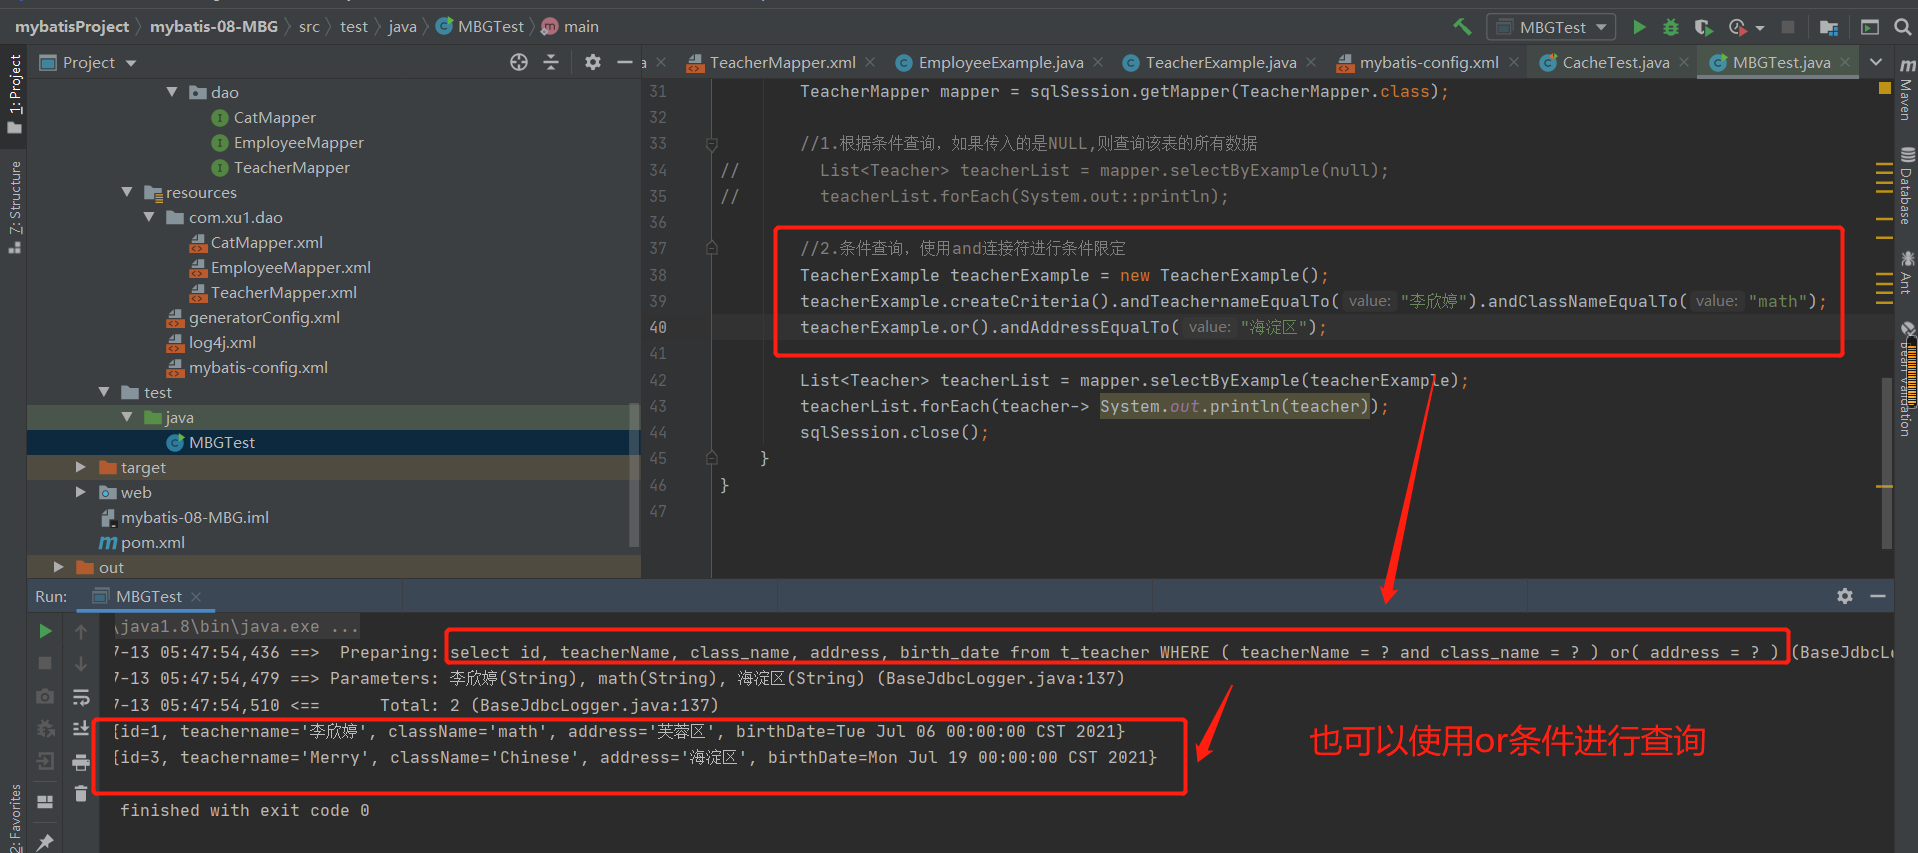
Task: Hide the Project tool window
Action: (625, 62)
